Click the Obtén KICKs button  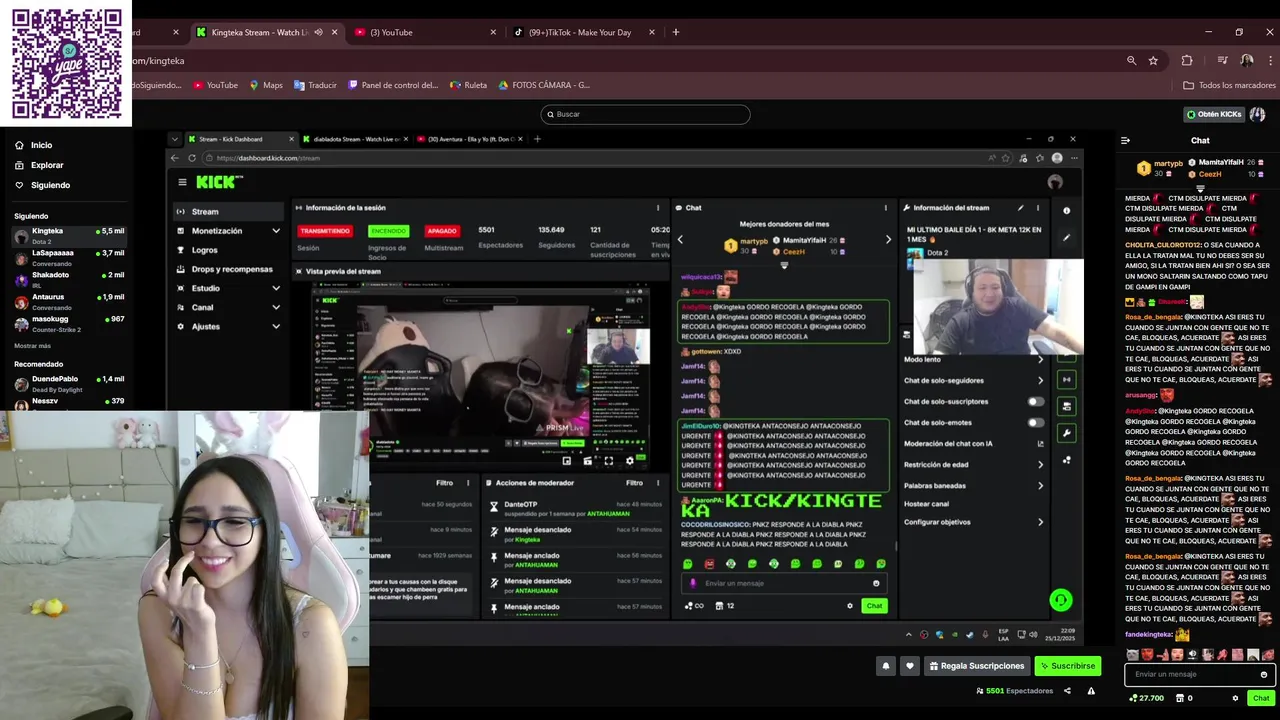pos(1213,114)
